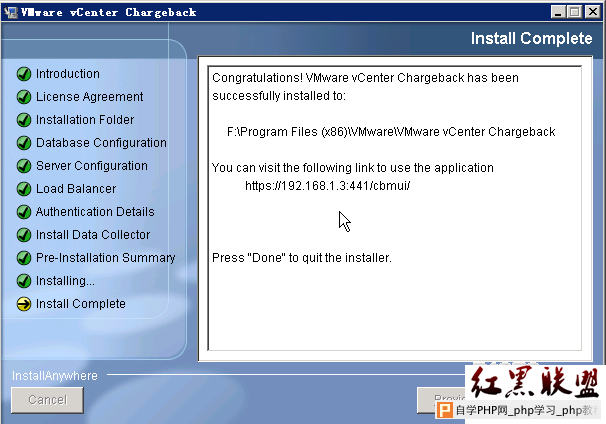Click the Load Balancer step label

pos(76,189)
